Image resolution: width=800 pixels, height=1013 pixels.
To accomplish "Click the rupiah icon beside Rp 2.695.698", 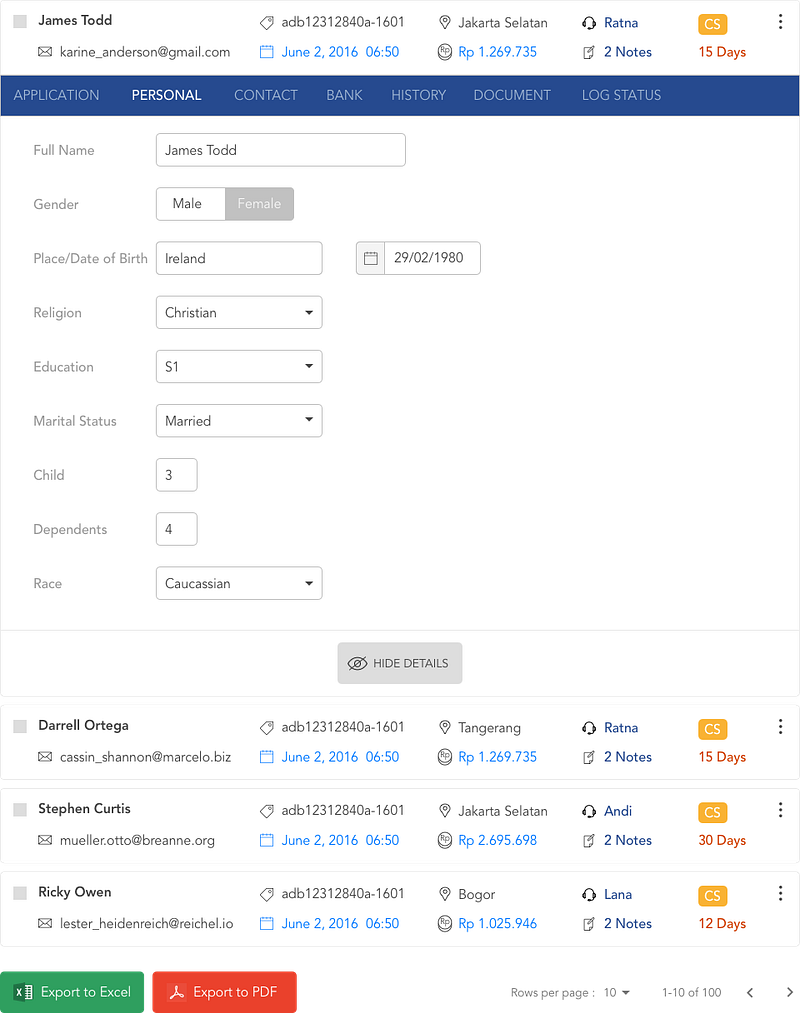I will (x=445, y=840).
